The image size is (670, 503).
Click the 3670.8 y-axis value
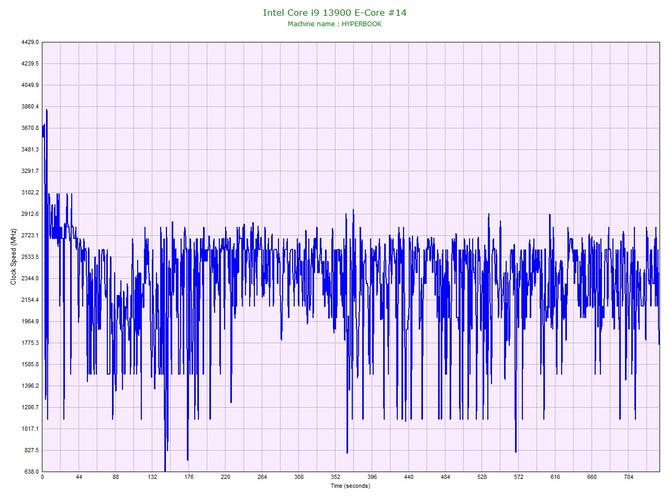pyautogui.click(x=30, y=128)
